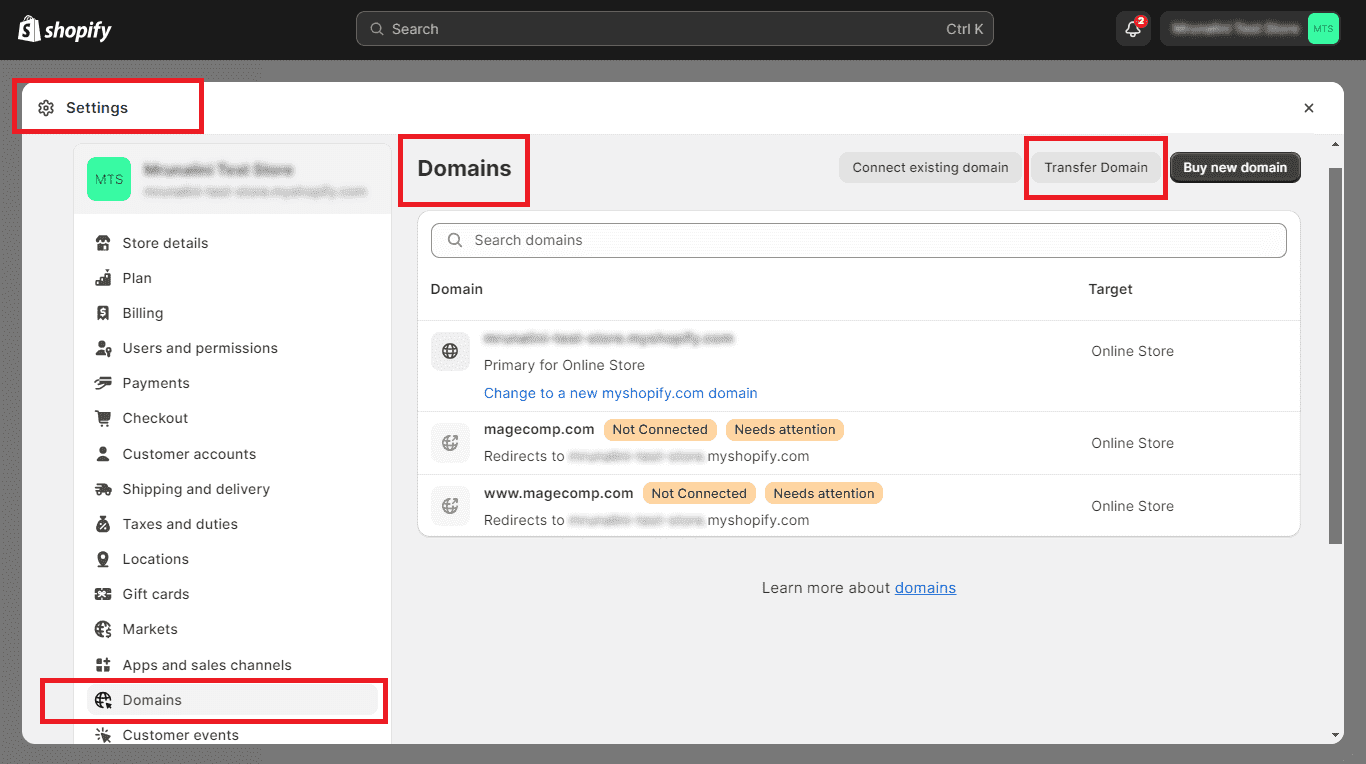Image resolution: width=1366 pixels, height=764 pixels.
Task: Click Change to a new myshopify.com domain
Action: [x=620, y=393]
